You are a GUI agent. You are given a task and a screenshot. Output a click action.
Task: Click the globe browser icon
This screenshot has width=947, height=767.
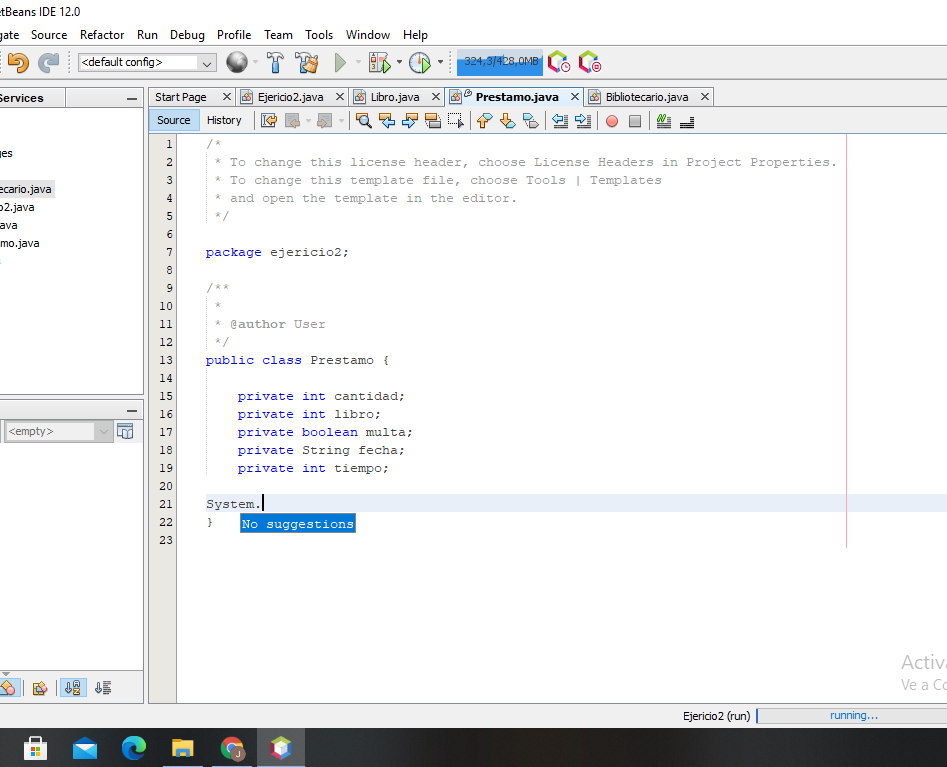[236, 62]
